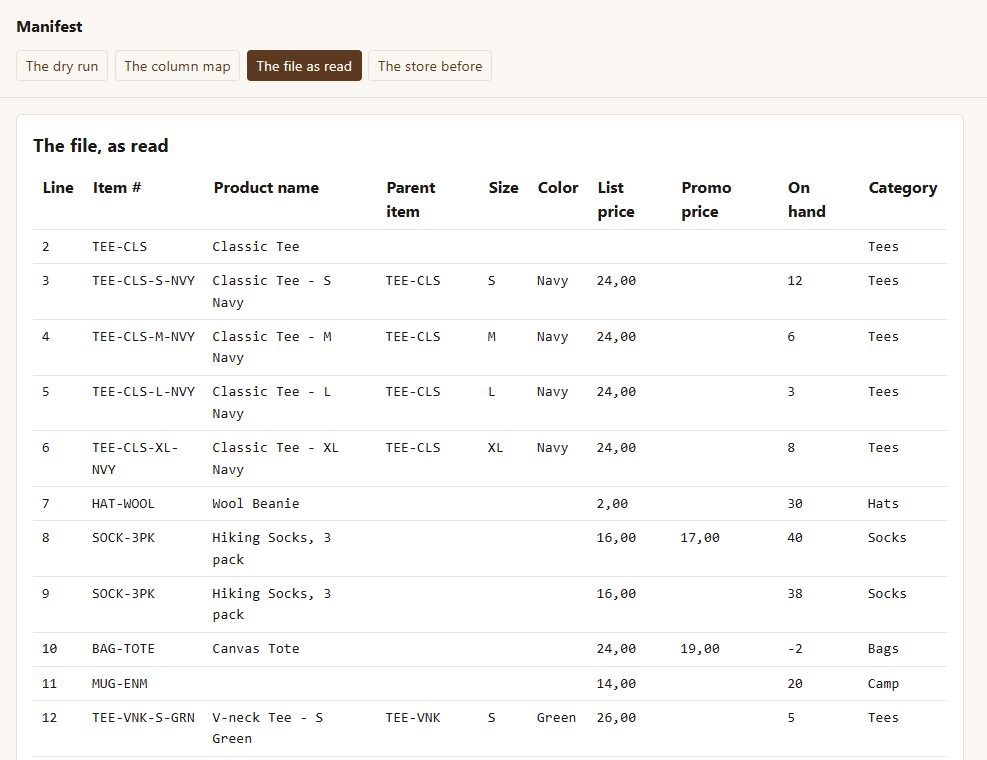
Task: Click the promo price 17,00
Action: 700,538
